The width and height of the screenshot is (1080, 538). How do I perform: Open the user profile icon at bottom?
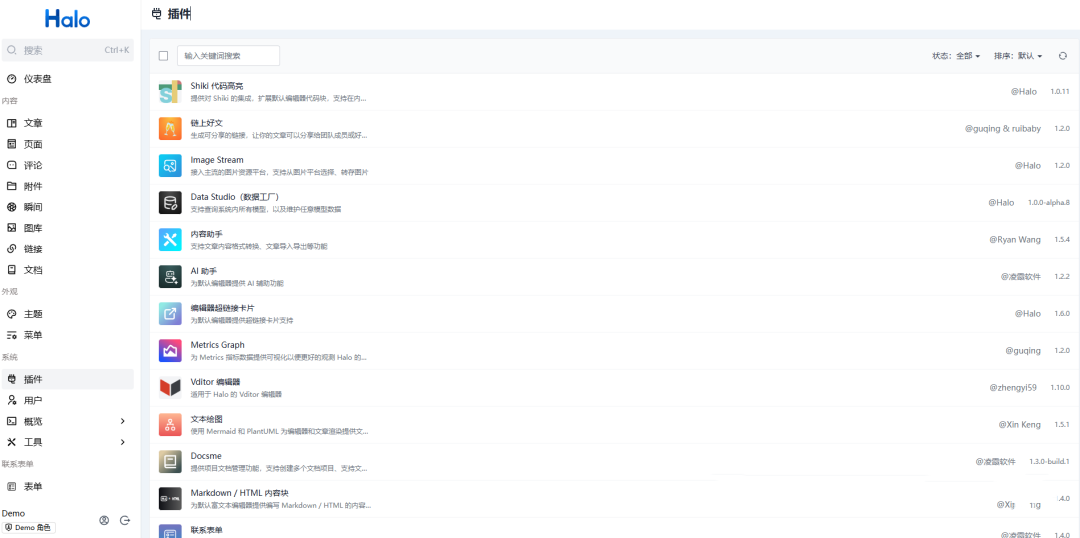pyautogui.click(x=104, y=520)
